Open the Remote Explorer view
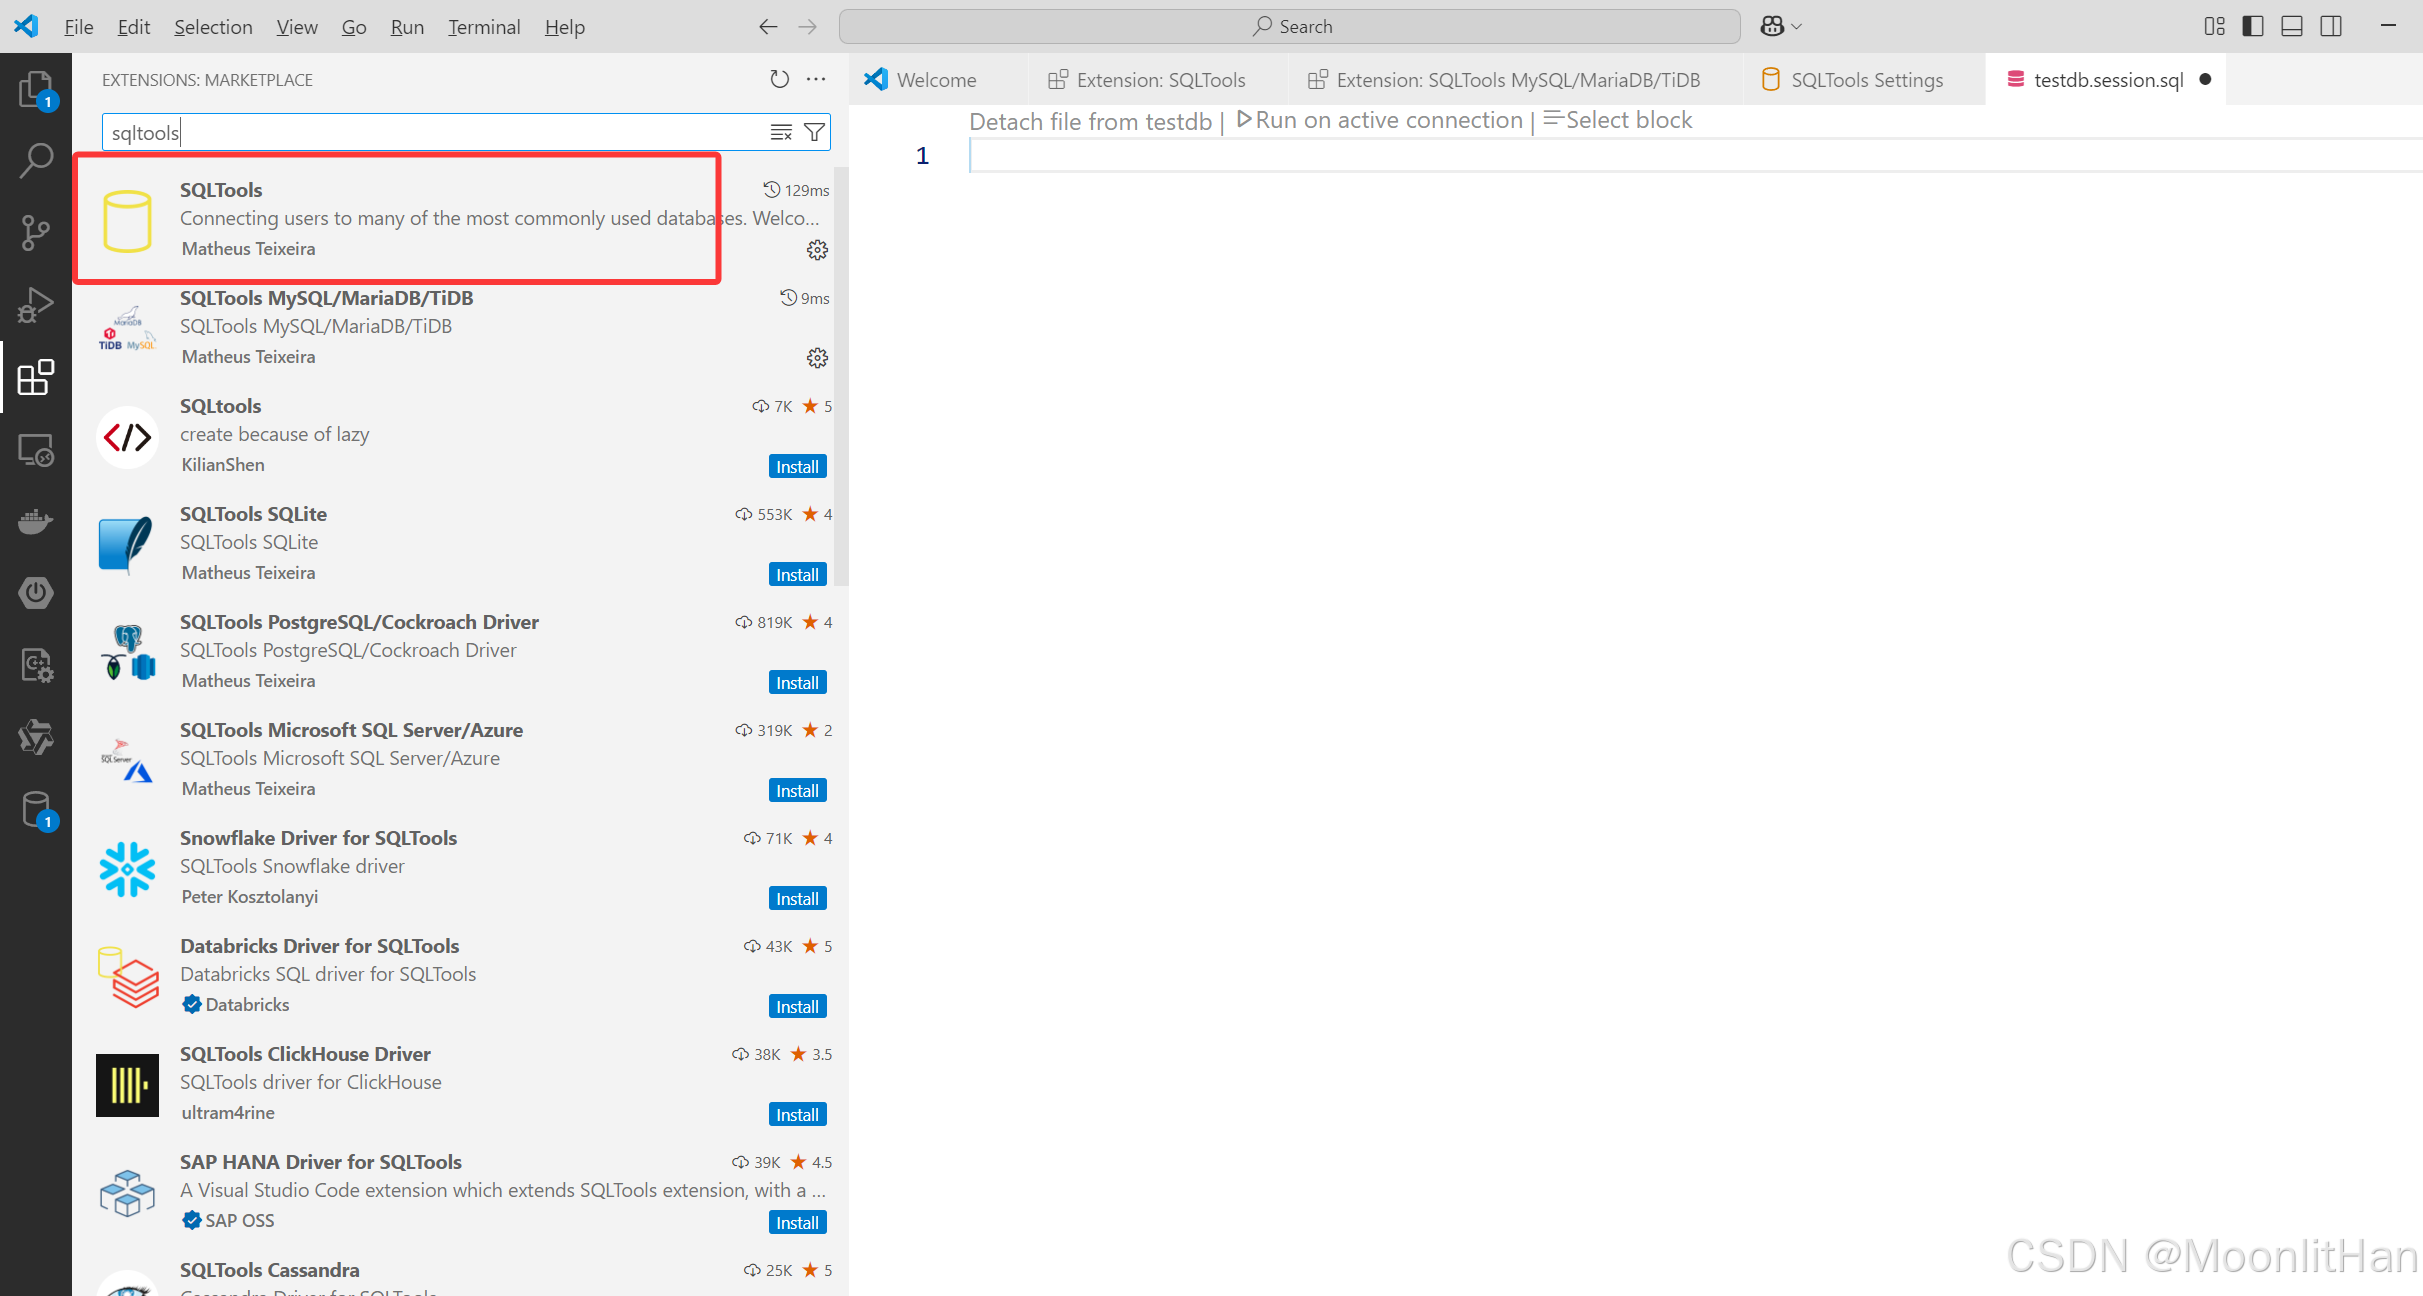This screenshot has height=1296, width=2423. [x=36, y=451]
